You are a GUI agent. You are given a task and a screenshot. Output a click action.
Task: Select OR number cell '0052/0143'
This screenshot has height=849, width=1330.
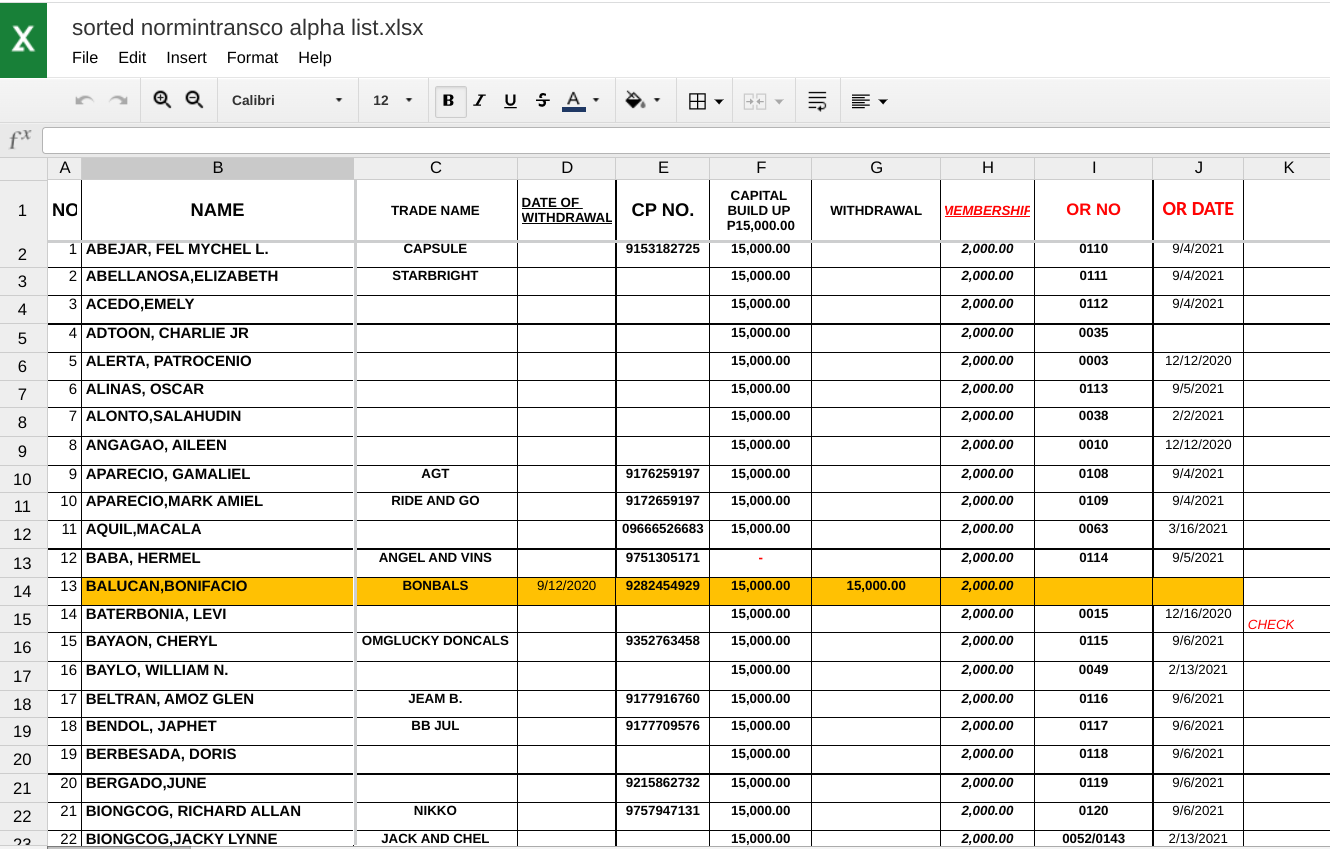pyautogui.click(x=1094, y=839)
